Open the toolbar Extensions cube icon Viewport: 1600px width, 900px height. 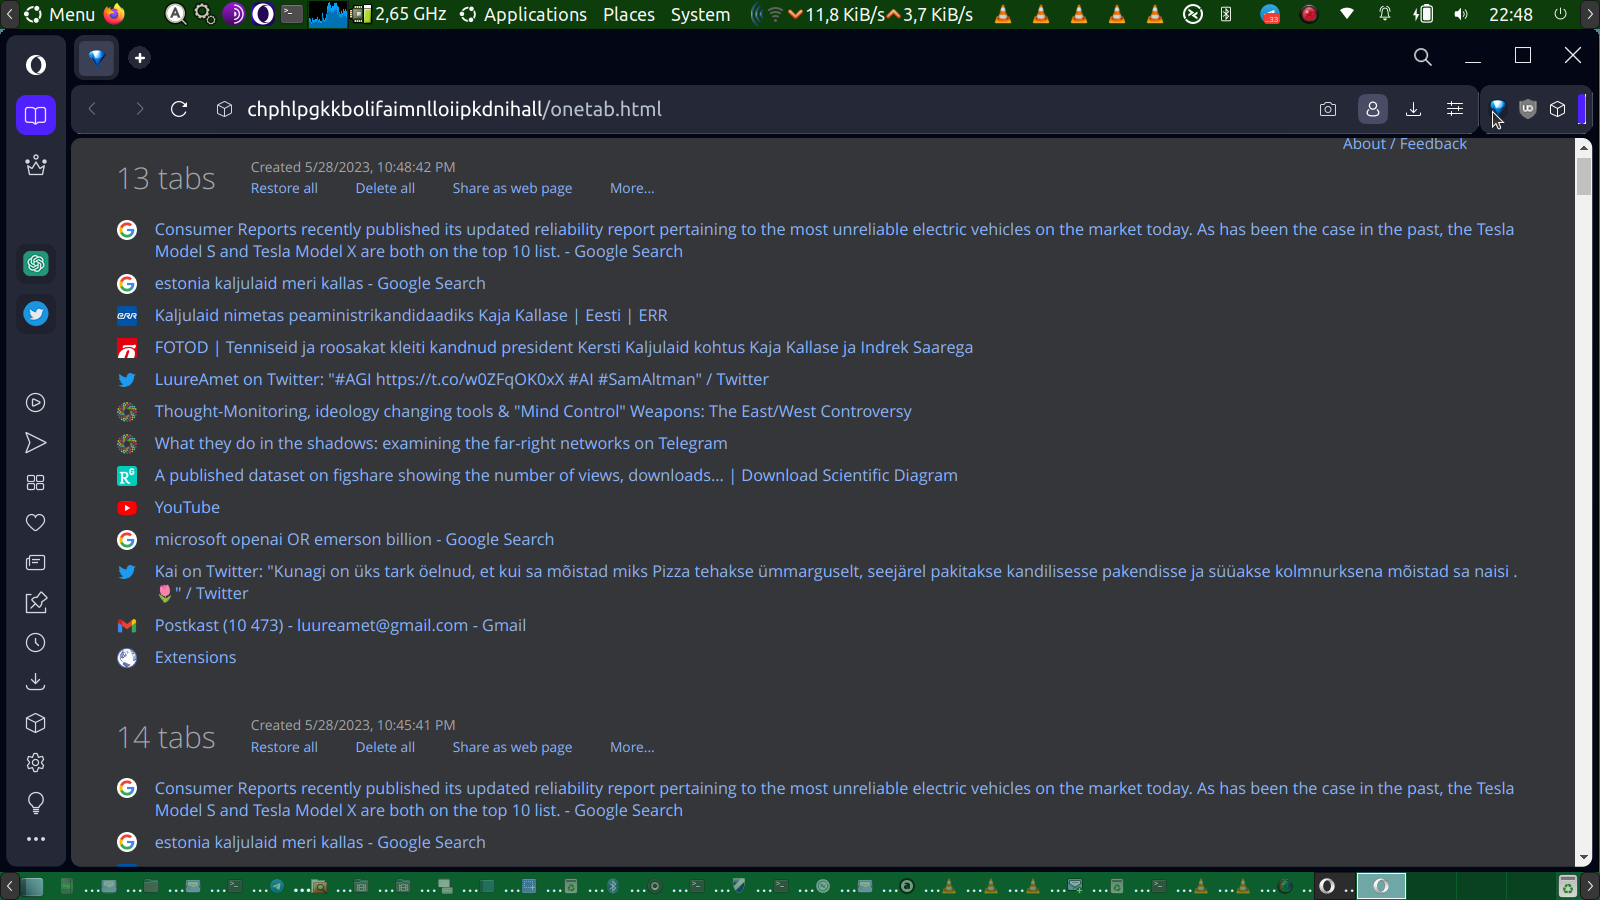point(1558,109)
